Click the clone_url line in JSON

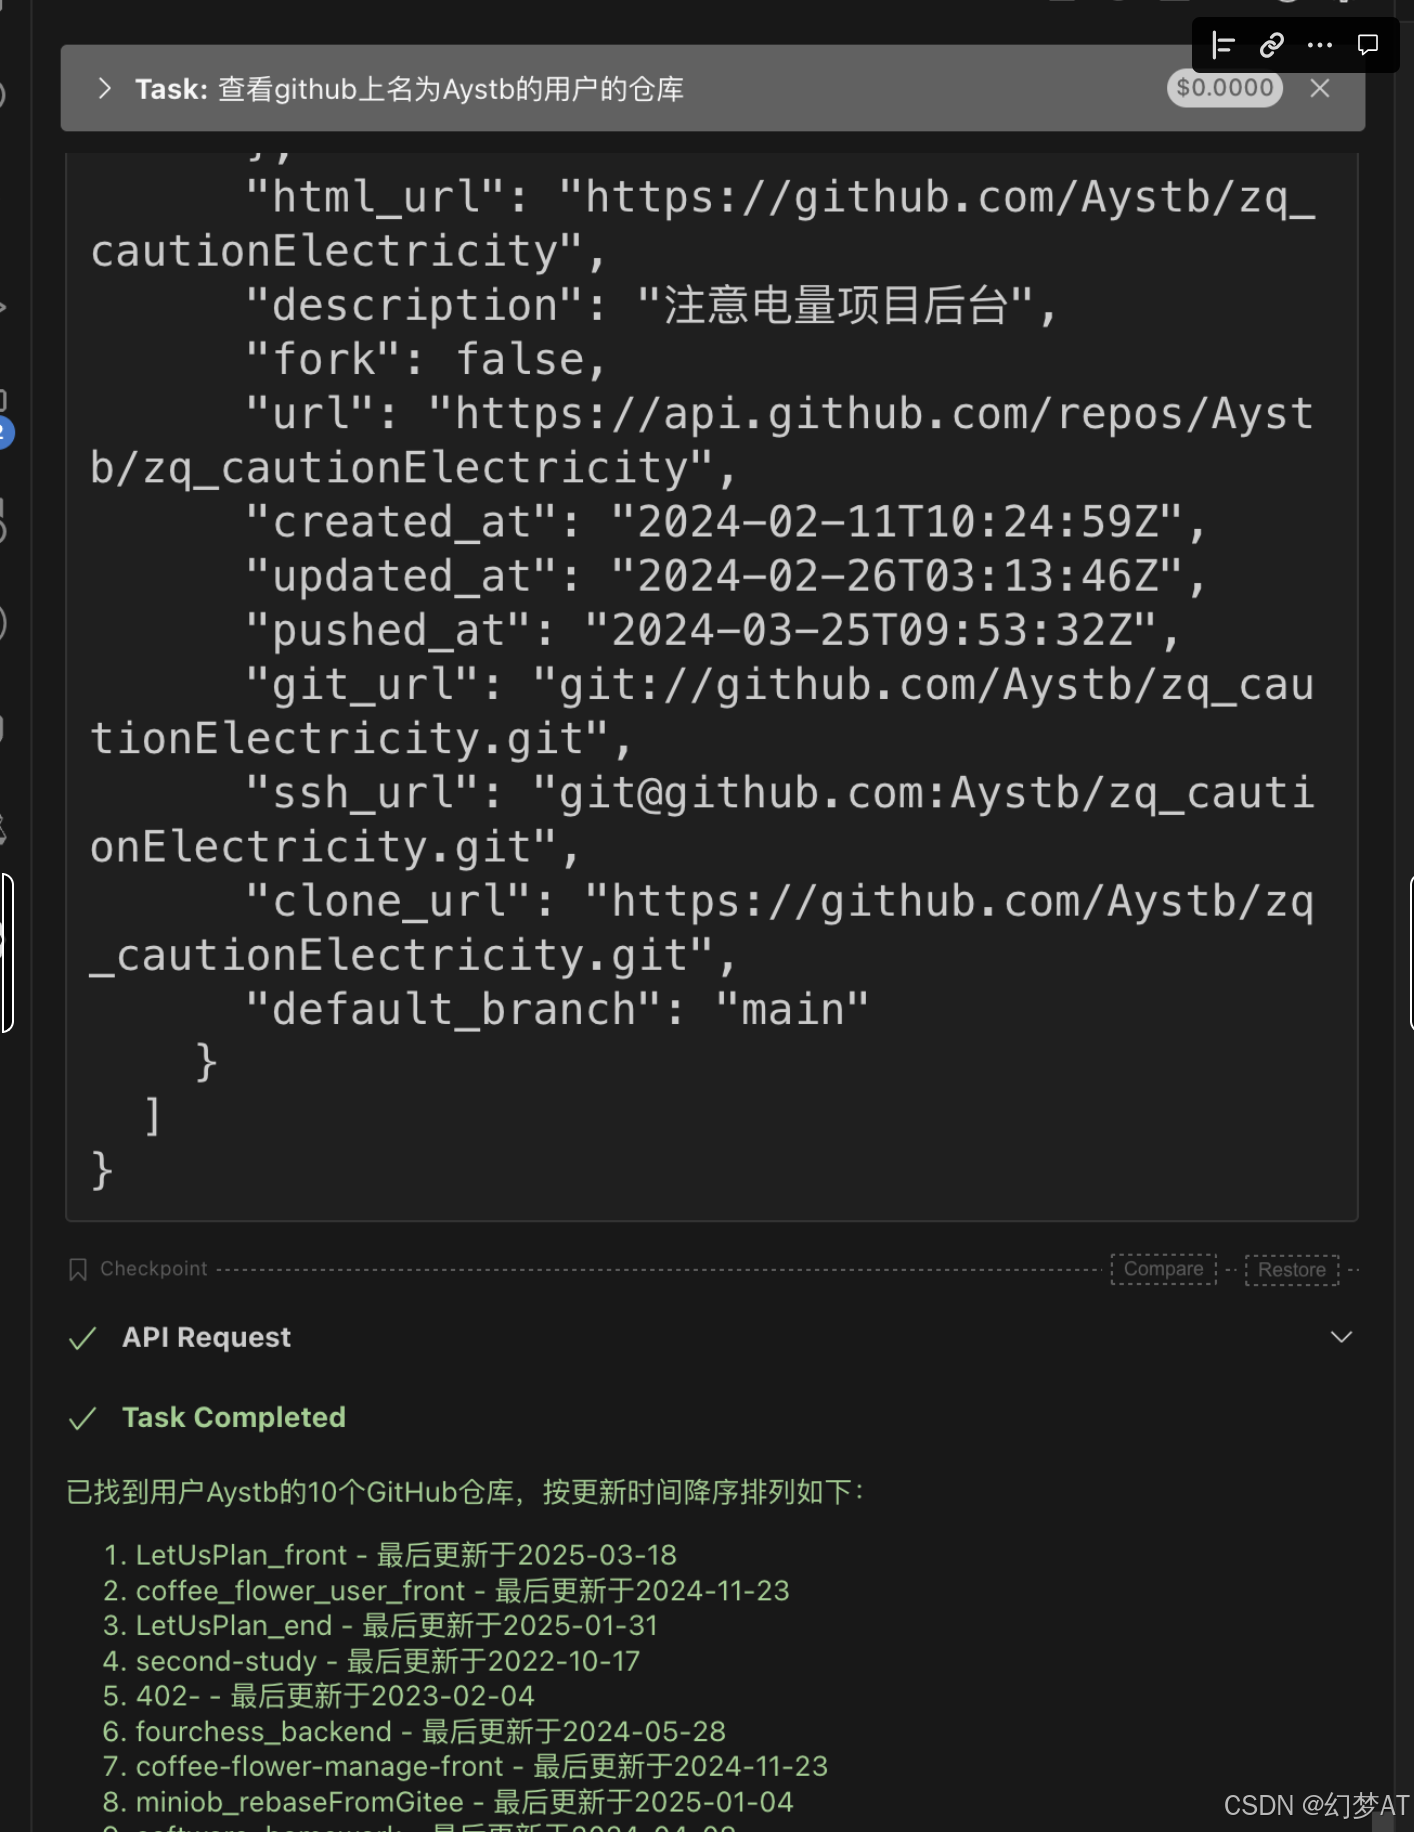tap(702, 928)
